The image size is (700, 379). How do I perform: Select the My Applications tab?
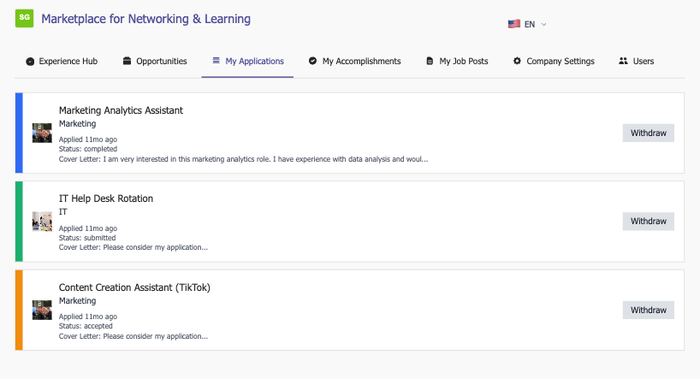pos(248,61)
